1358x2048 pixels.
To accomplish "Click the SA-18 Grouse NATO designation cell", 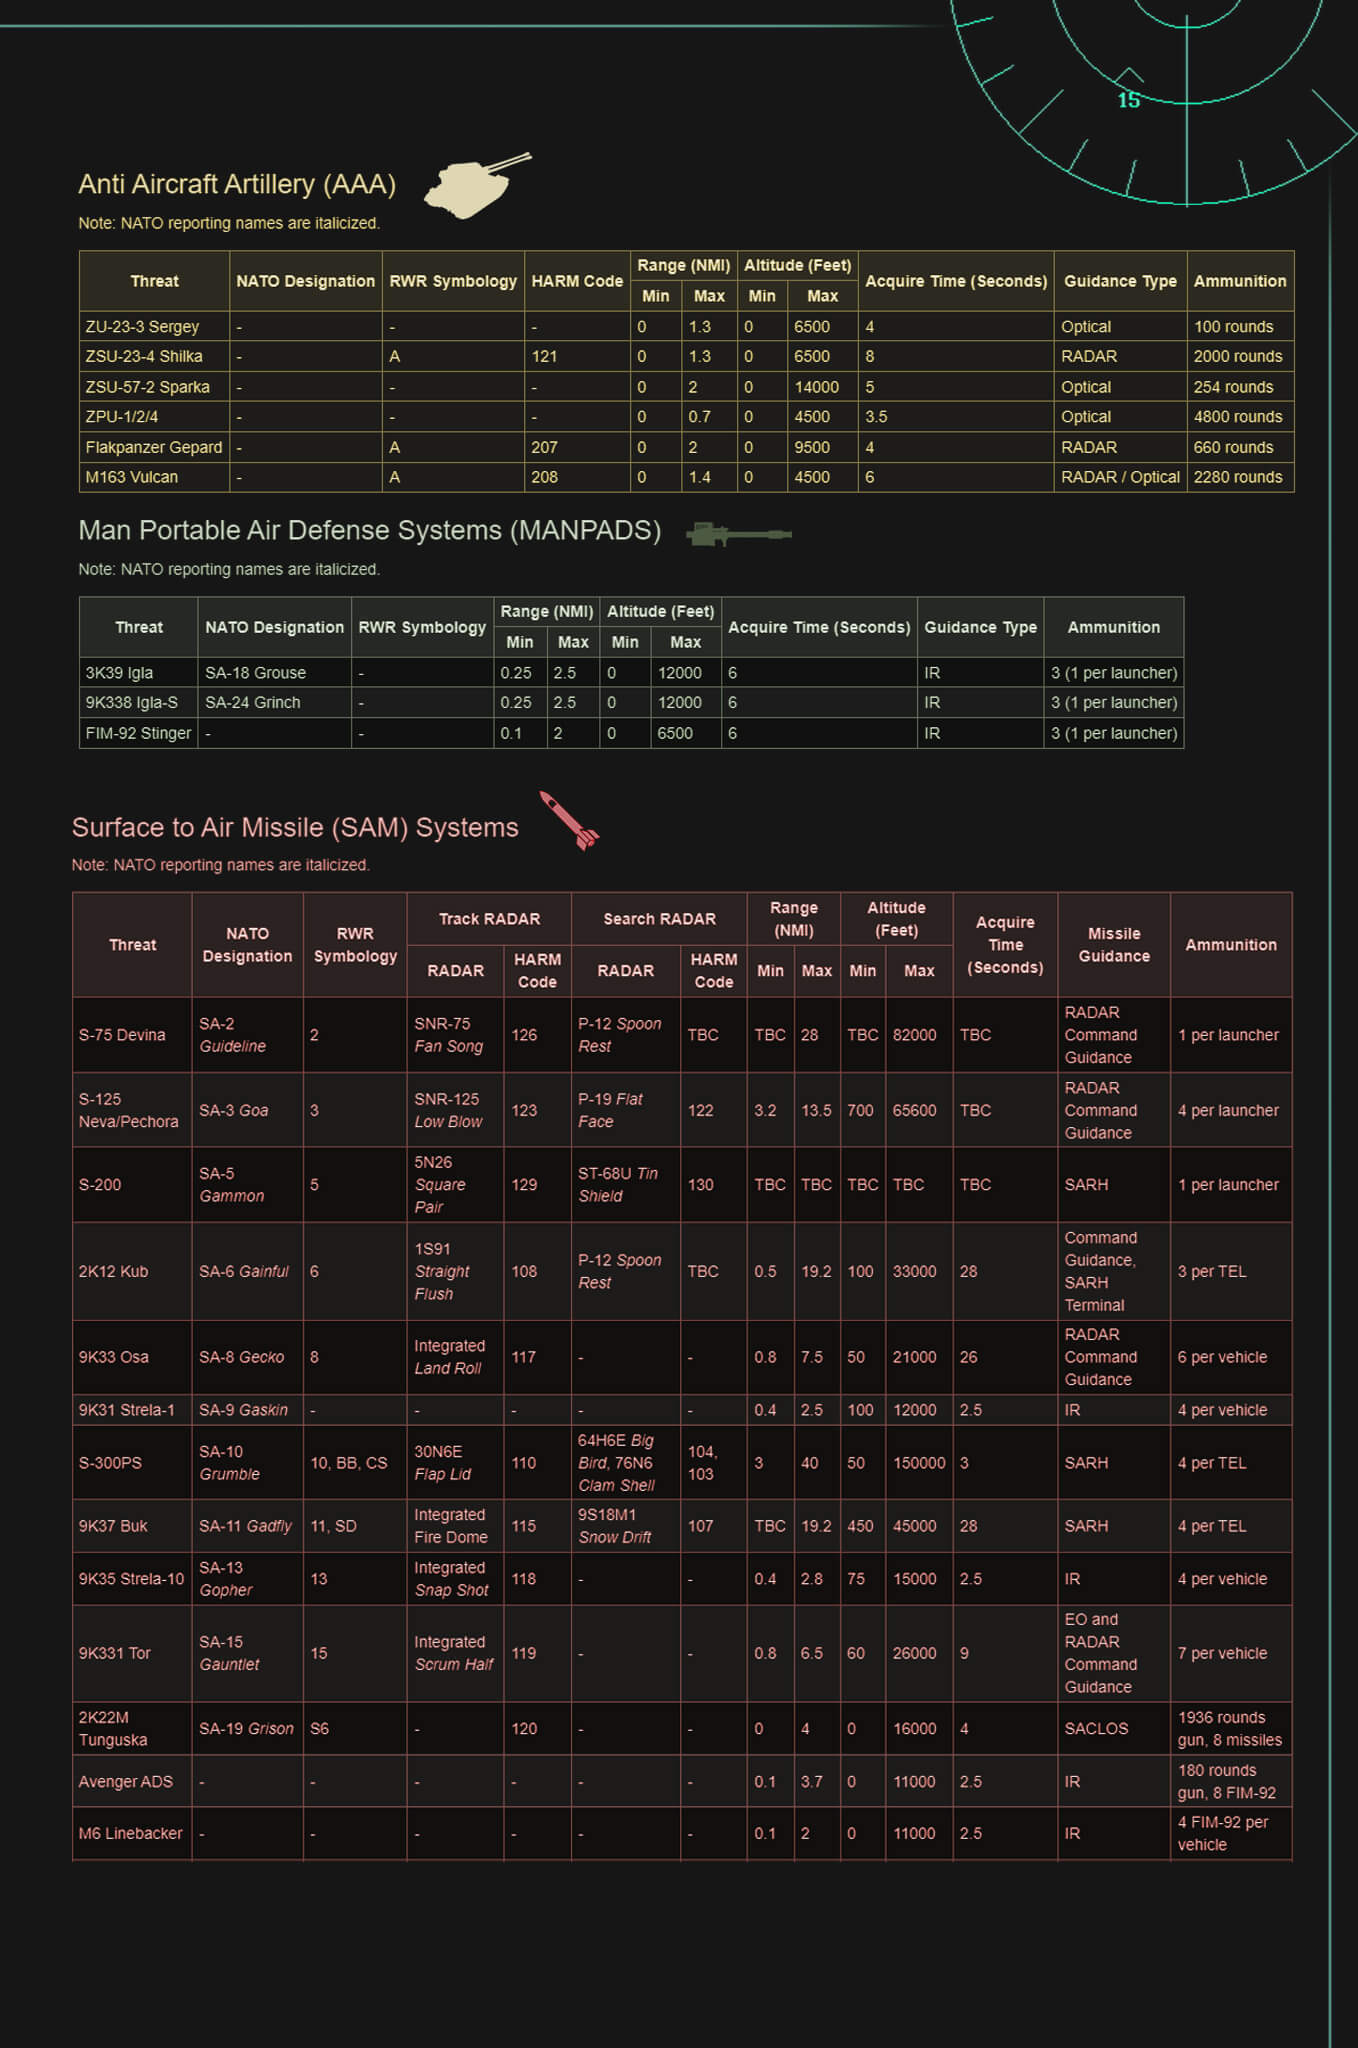I will tap(256, 673).
